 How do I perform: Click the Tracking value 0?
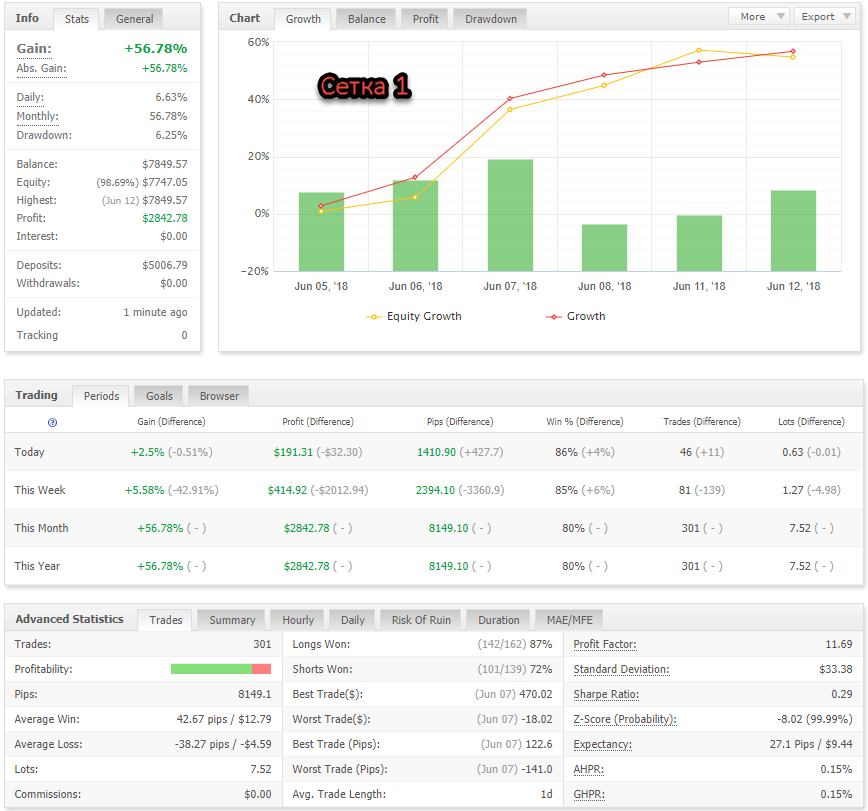click(184, 335)
